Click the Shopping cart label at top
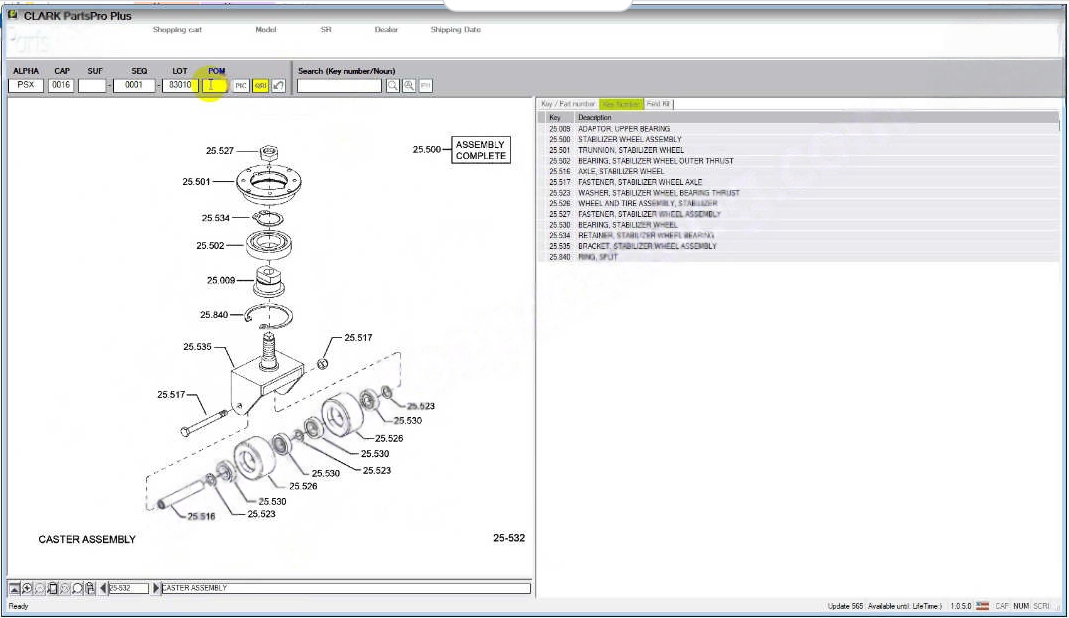Viewport: 1069px width, 618px height. (x=177, y=30)
